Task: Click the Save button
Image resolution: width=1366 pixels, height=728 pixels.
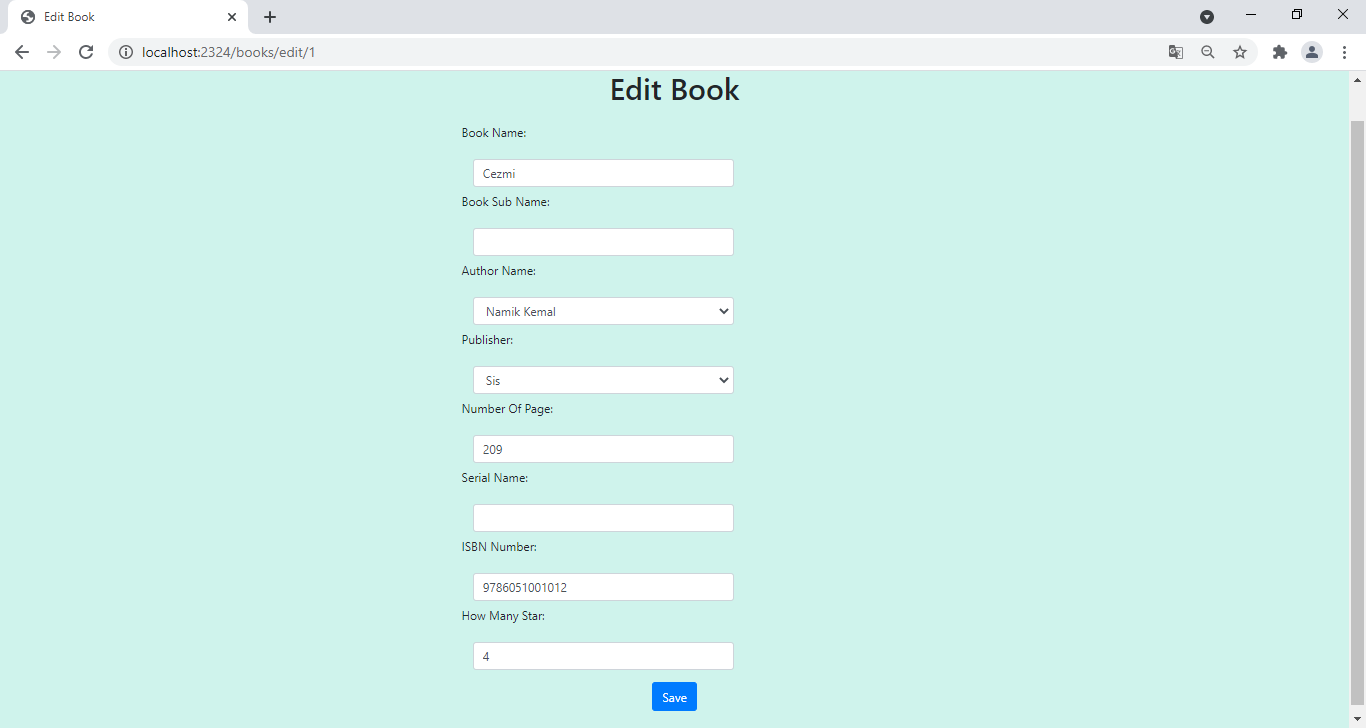Action: click(x=674, y=696)
